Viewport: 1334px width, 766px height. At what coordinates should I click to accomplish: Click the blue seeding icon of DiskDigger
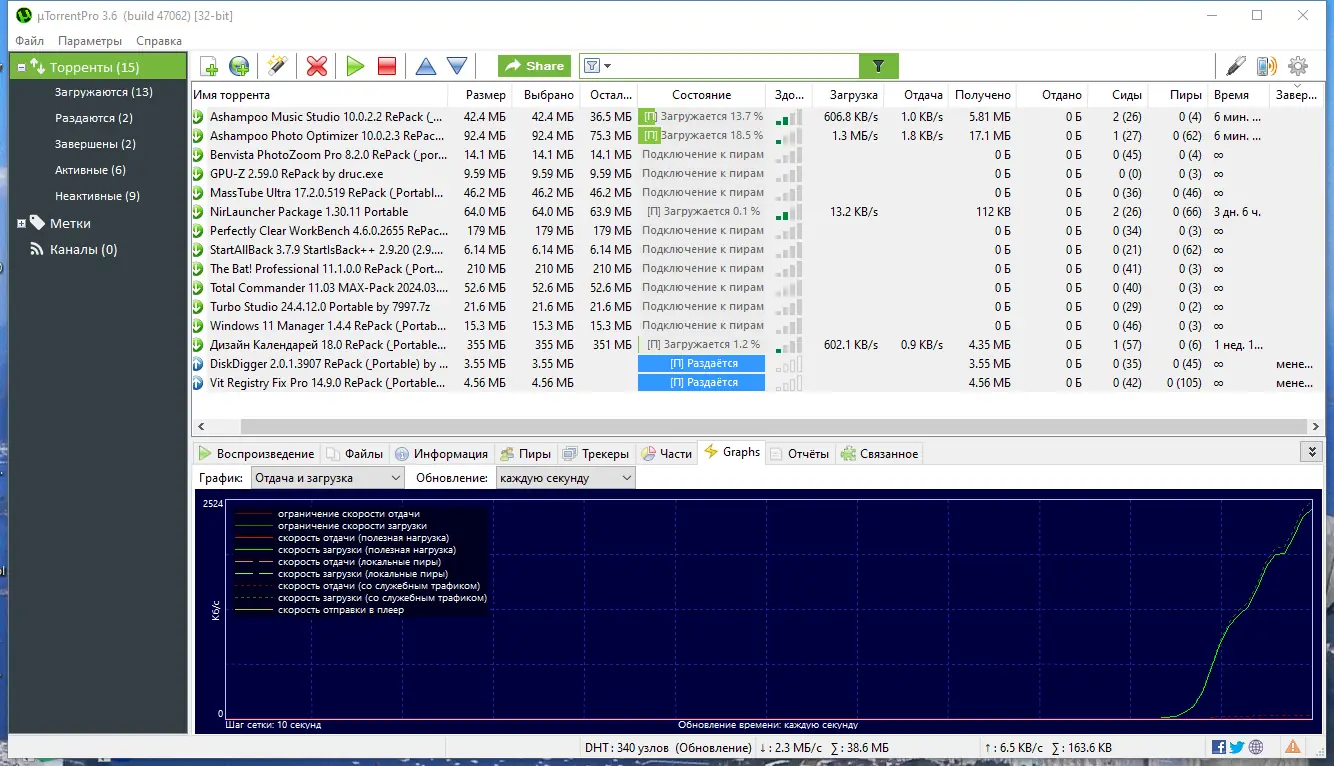pyautogui.click(x=200, y=364)
